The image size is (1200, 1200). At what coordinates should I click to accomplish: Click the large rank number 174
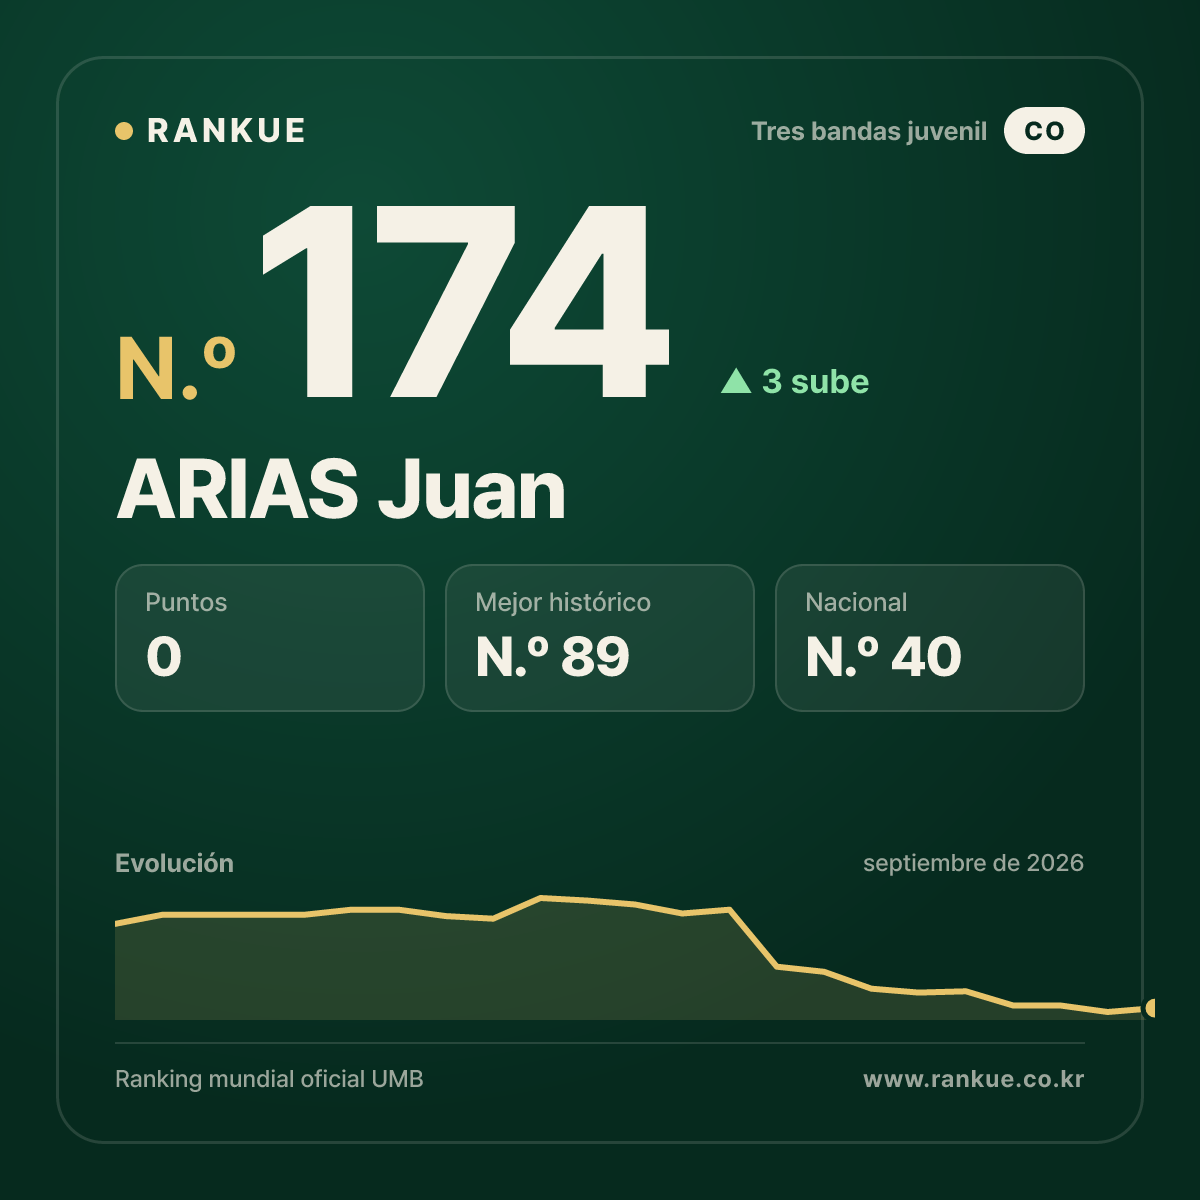click(465, 300)
